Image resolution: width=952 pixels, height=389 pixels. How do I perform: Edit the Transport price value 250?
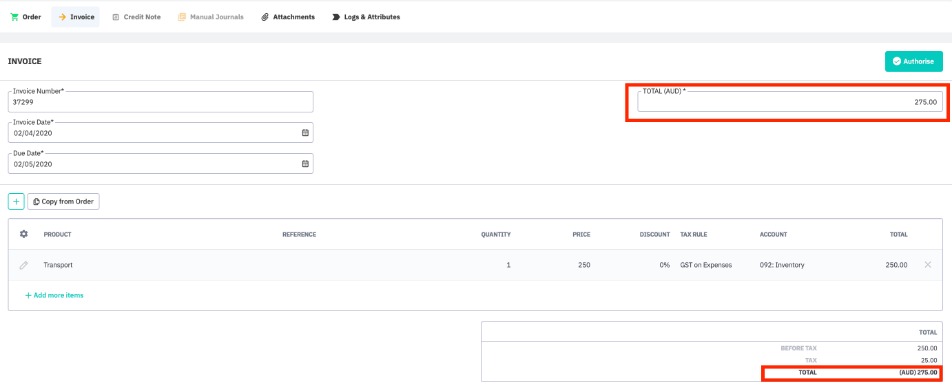coord(583,265)
